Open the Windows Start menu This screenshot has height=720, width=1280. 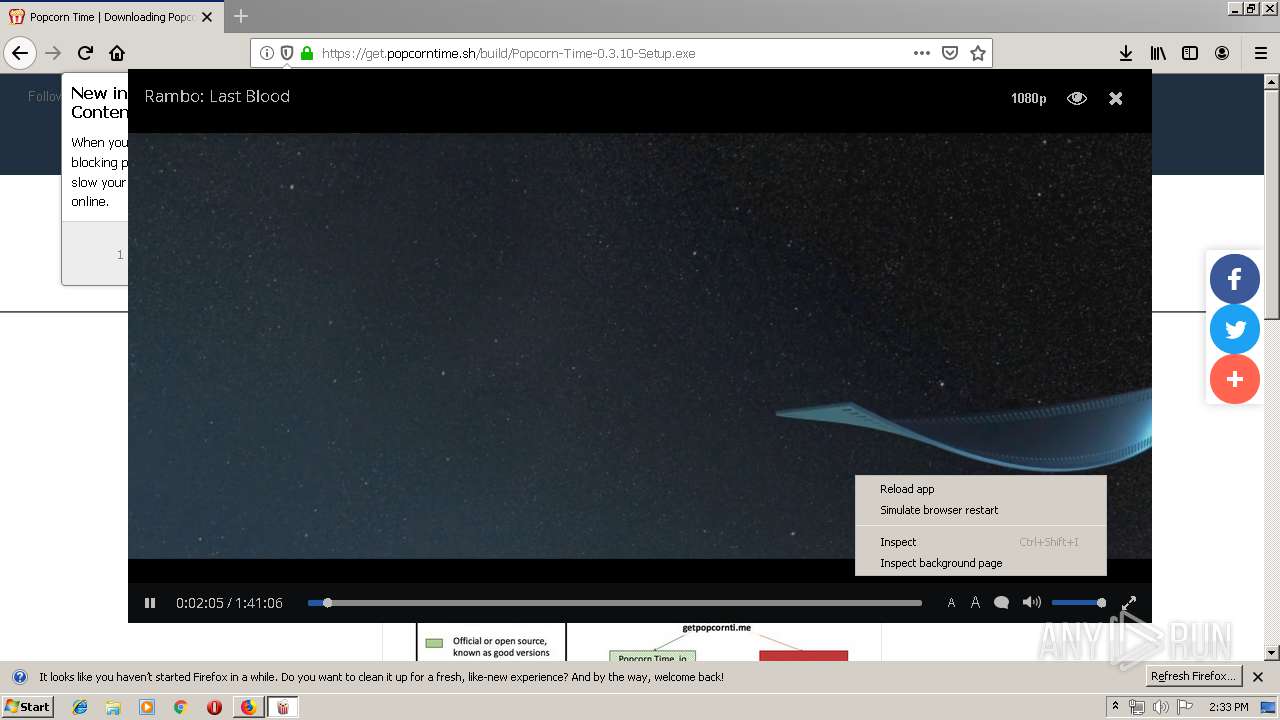coord(28,707)
